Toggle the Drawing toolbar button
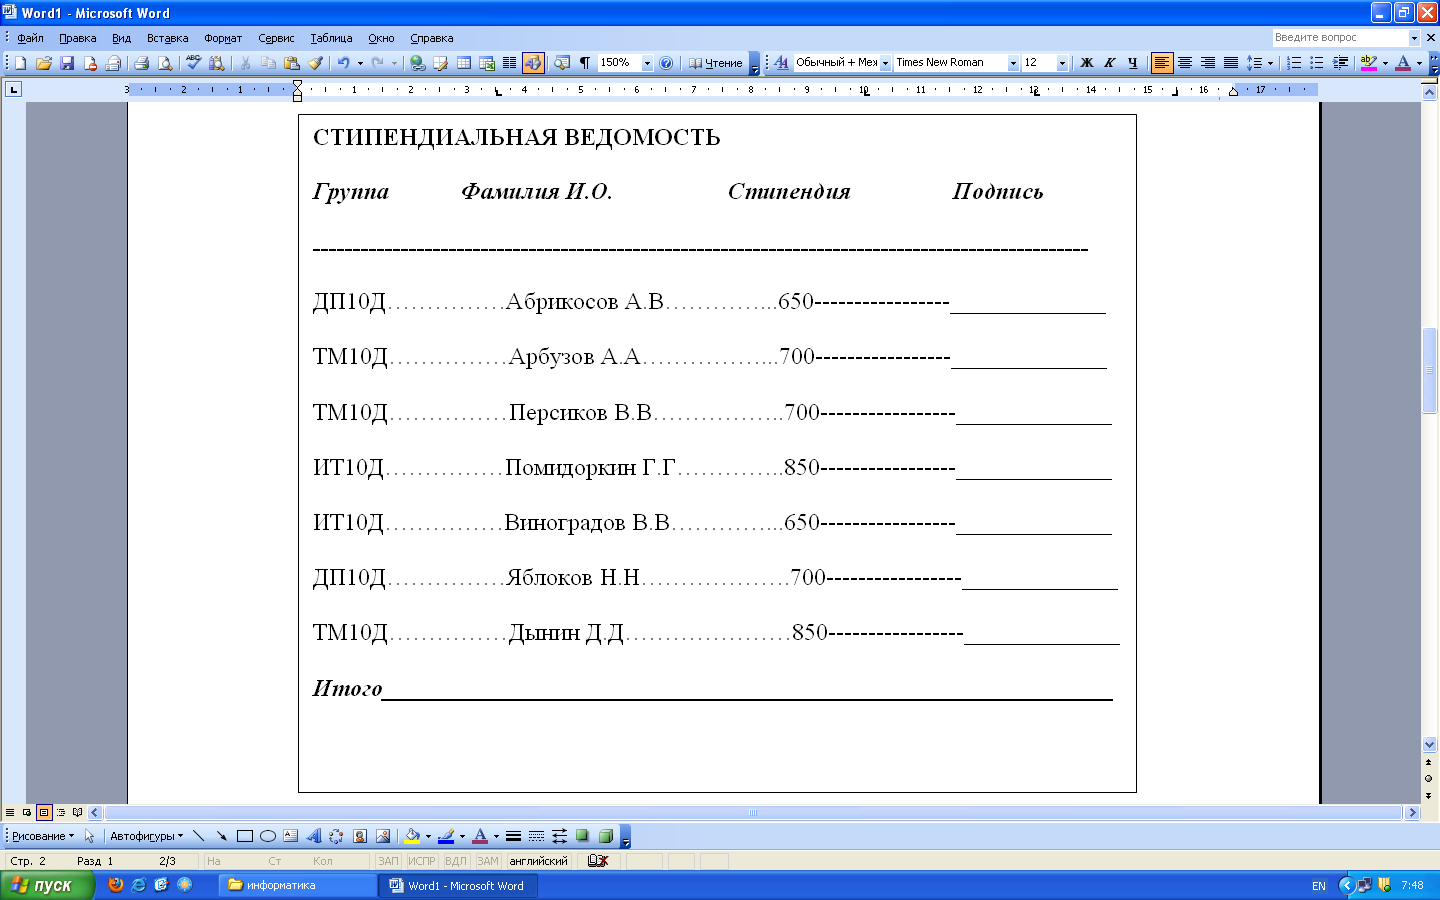Screen dimensions: 1440x900 (533, 63)
